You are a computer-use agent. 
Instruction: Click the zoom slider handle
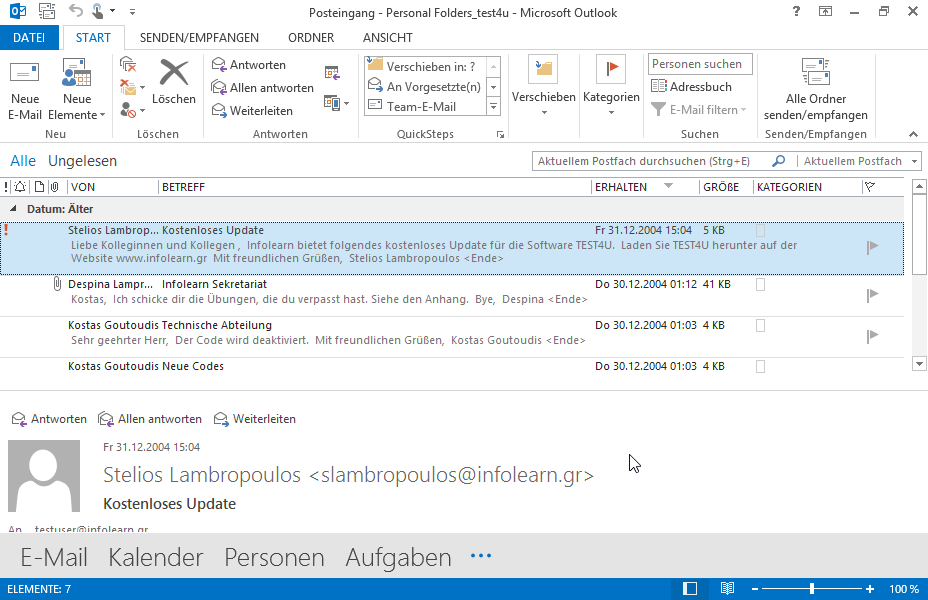tap(812, 588)
